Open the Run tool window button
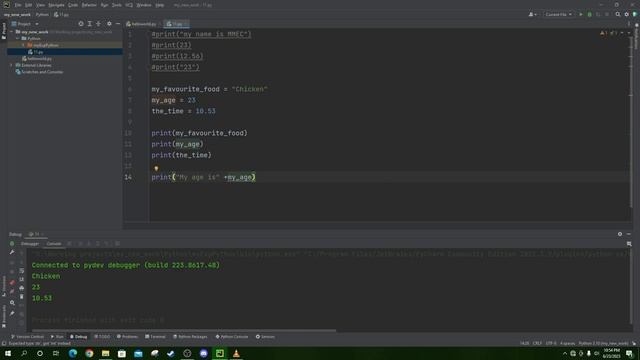This screenshot has height=360, width=640. (x=57, y=337)
